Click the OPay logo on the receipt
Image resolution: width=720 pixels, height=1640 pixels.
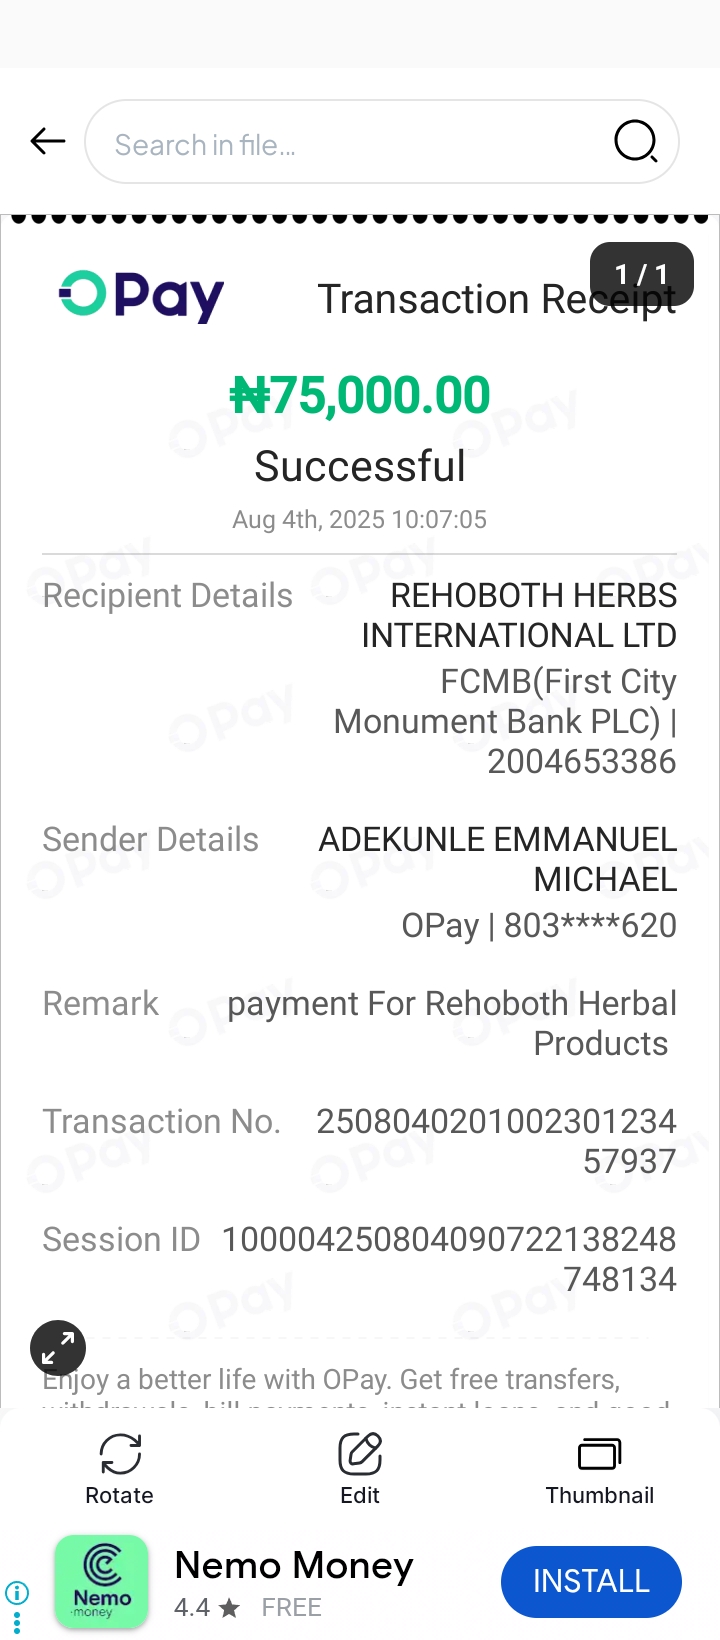[141, 296]
